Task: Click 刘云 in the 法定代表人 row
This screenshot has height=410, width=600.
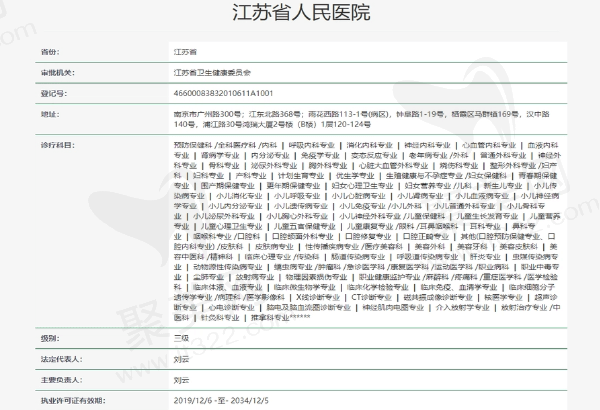Action: [x=181, y=359]
